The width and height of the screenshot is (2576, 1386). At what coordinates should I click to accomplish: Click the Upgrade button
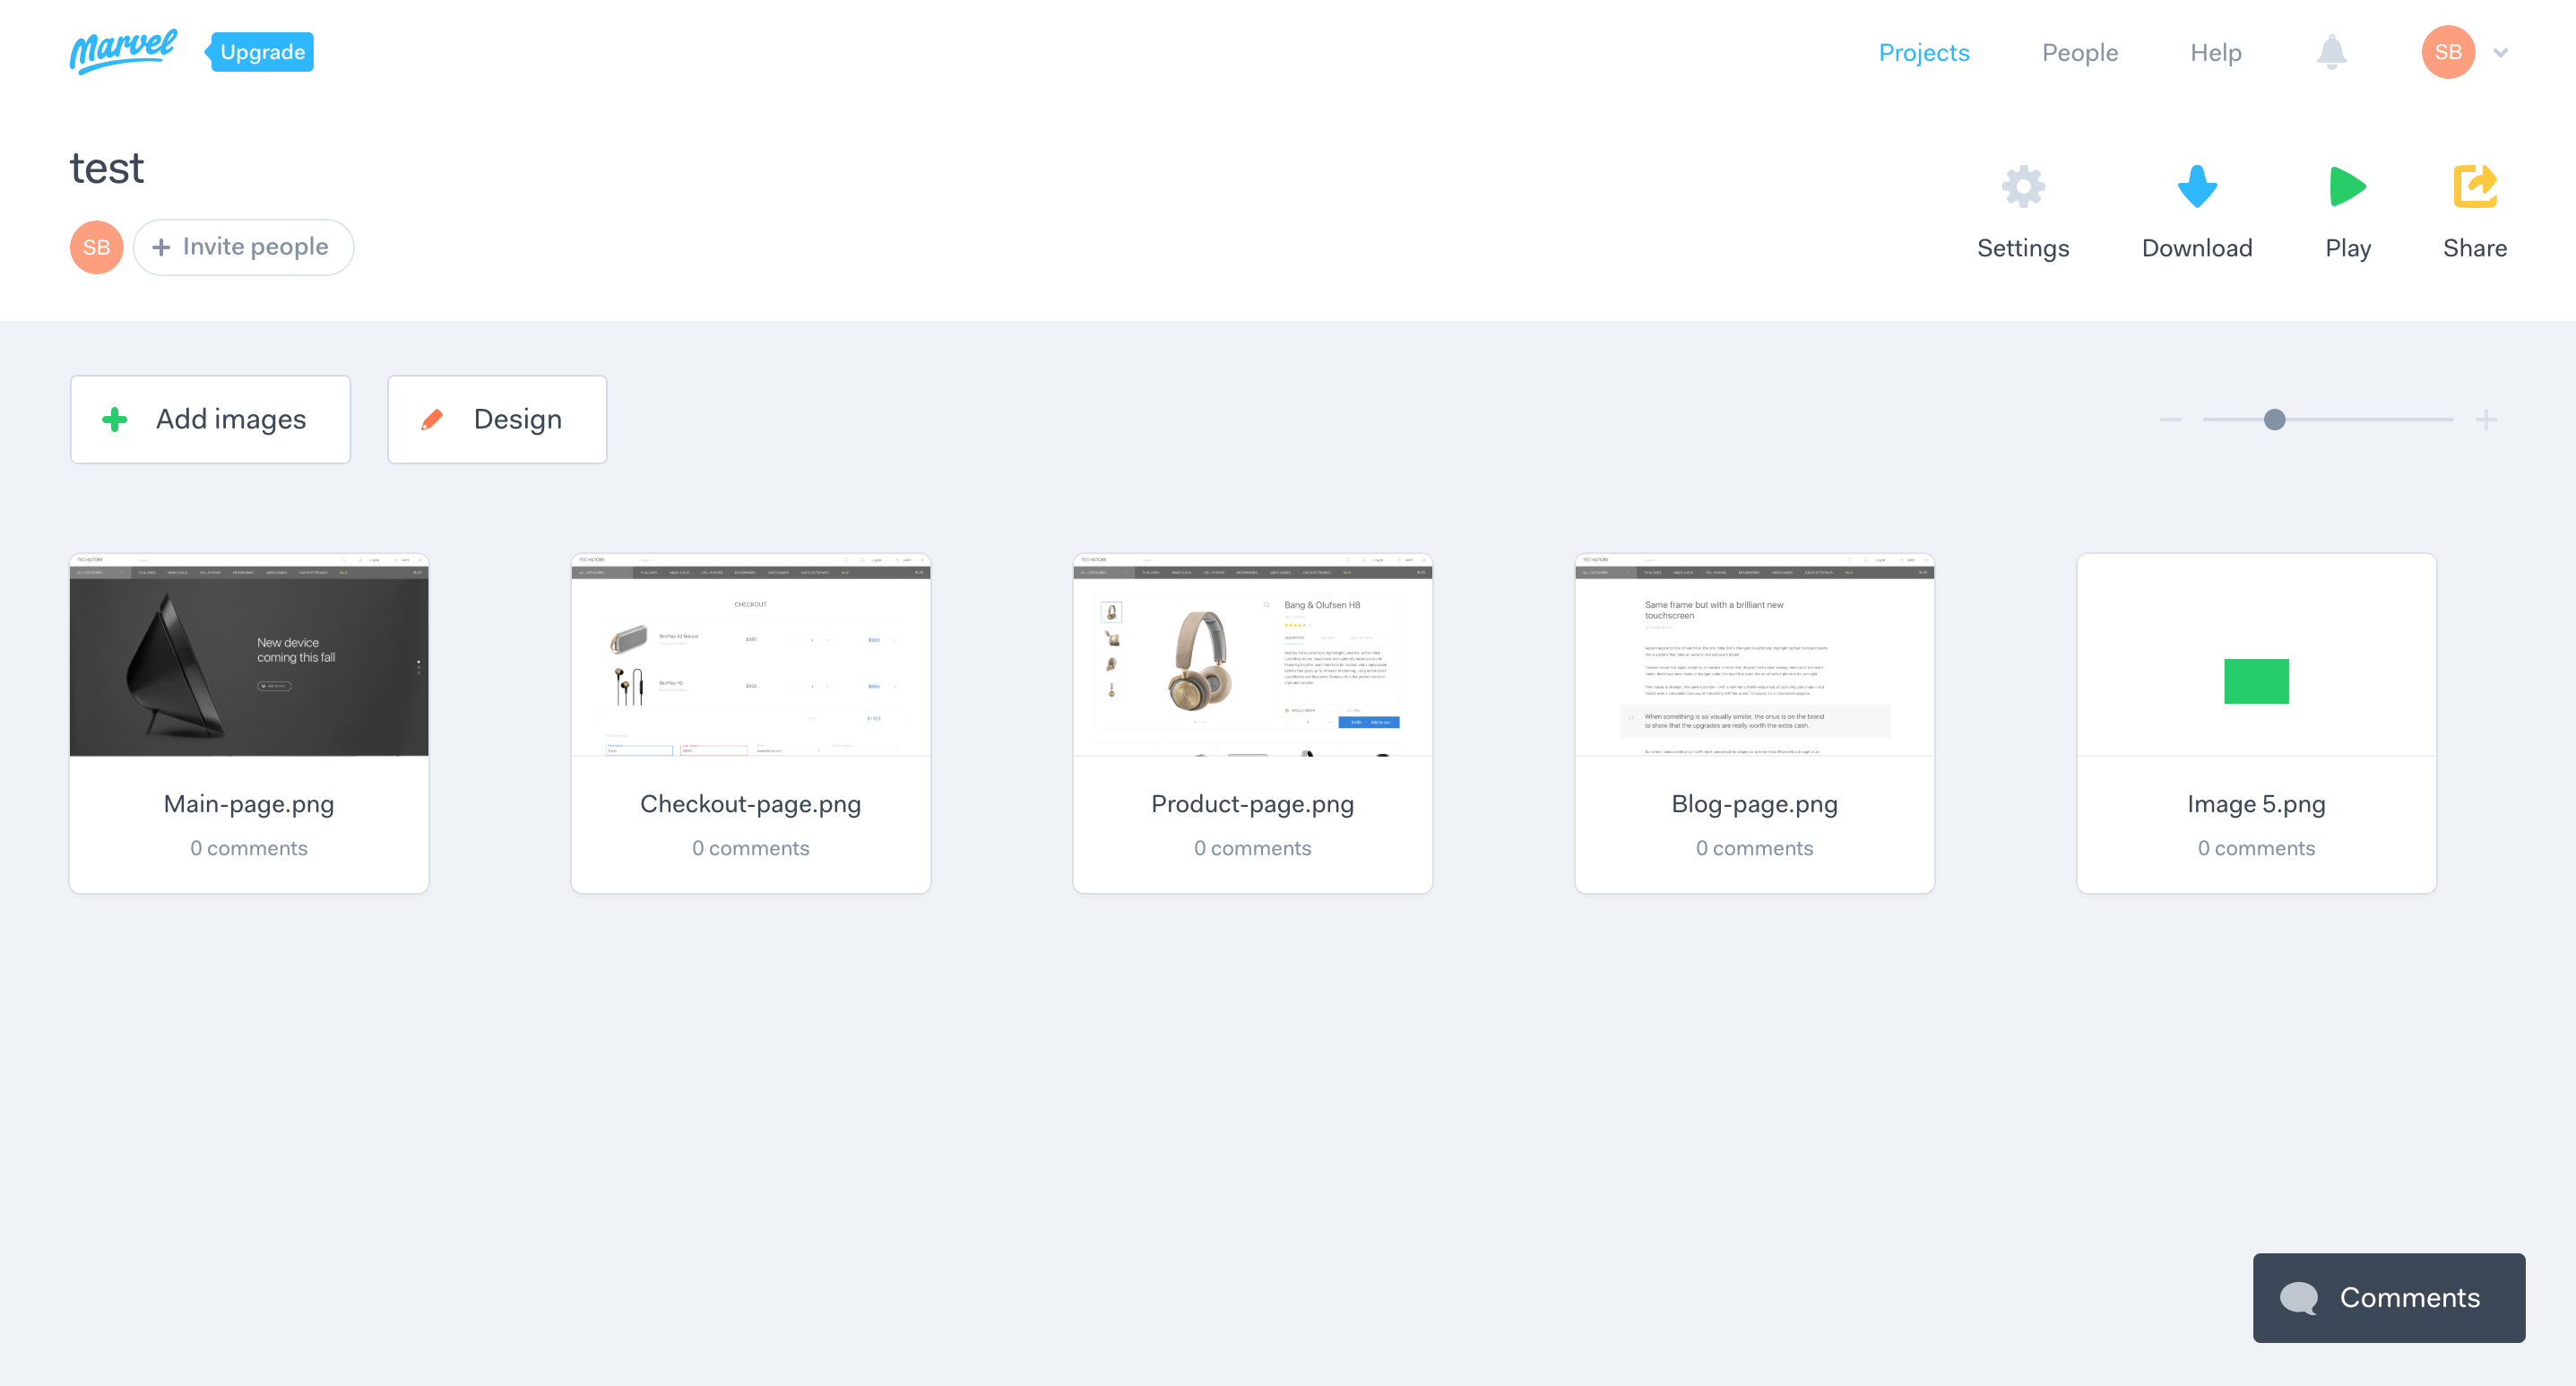tap(261, 52)
